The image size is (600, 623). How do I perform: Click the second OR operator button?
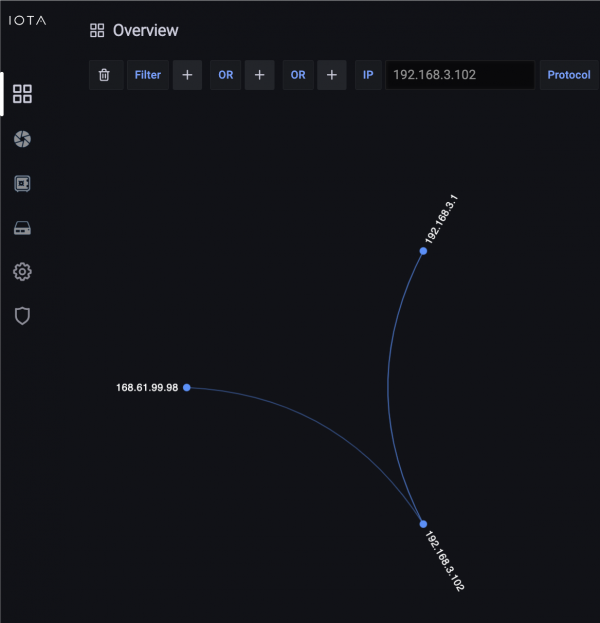tap(298, 75)
